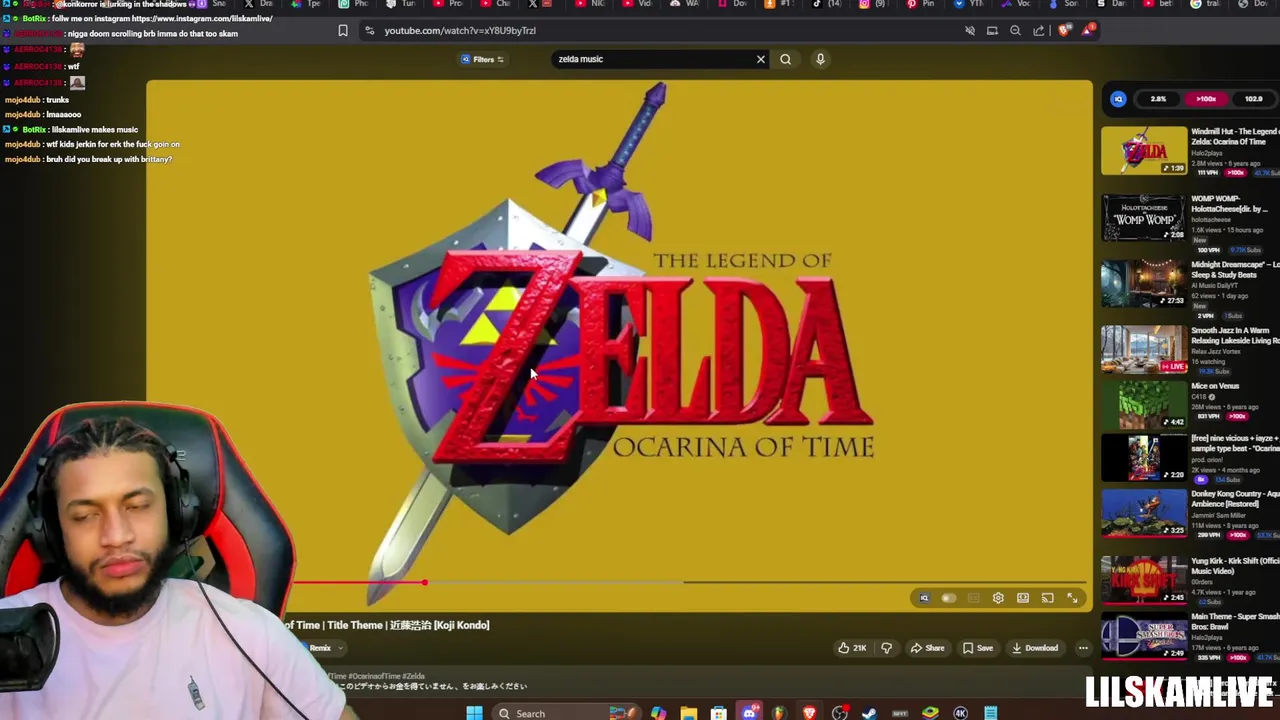The width and height of the screenshot is (1280, 720).
Task: Open the 4K downloader taskbar icon
Action: click(x=960, y=713)
